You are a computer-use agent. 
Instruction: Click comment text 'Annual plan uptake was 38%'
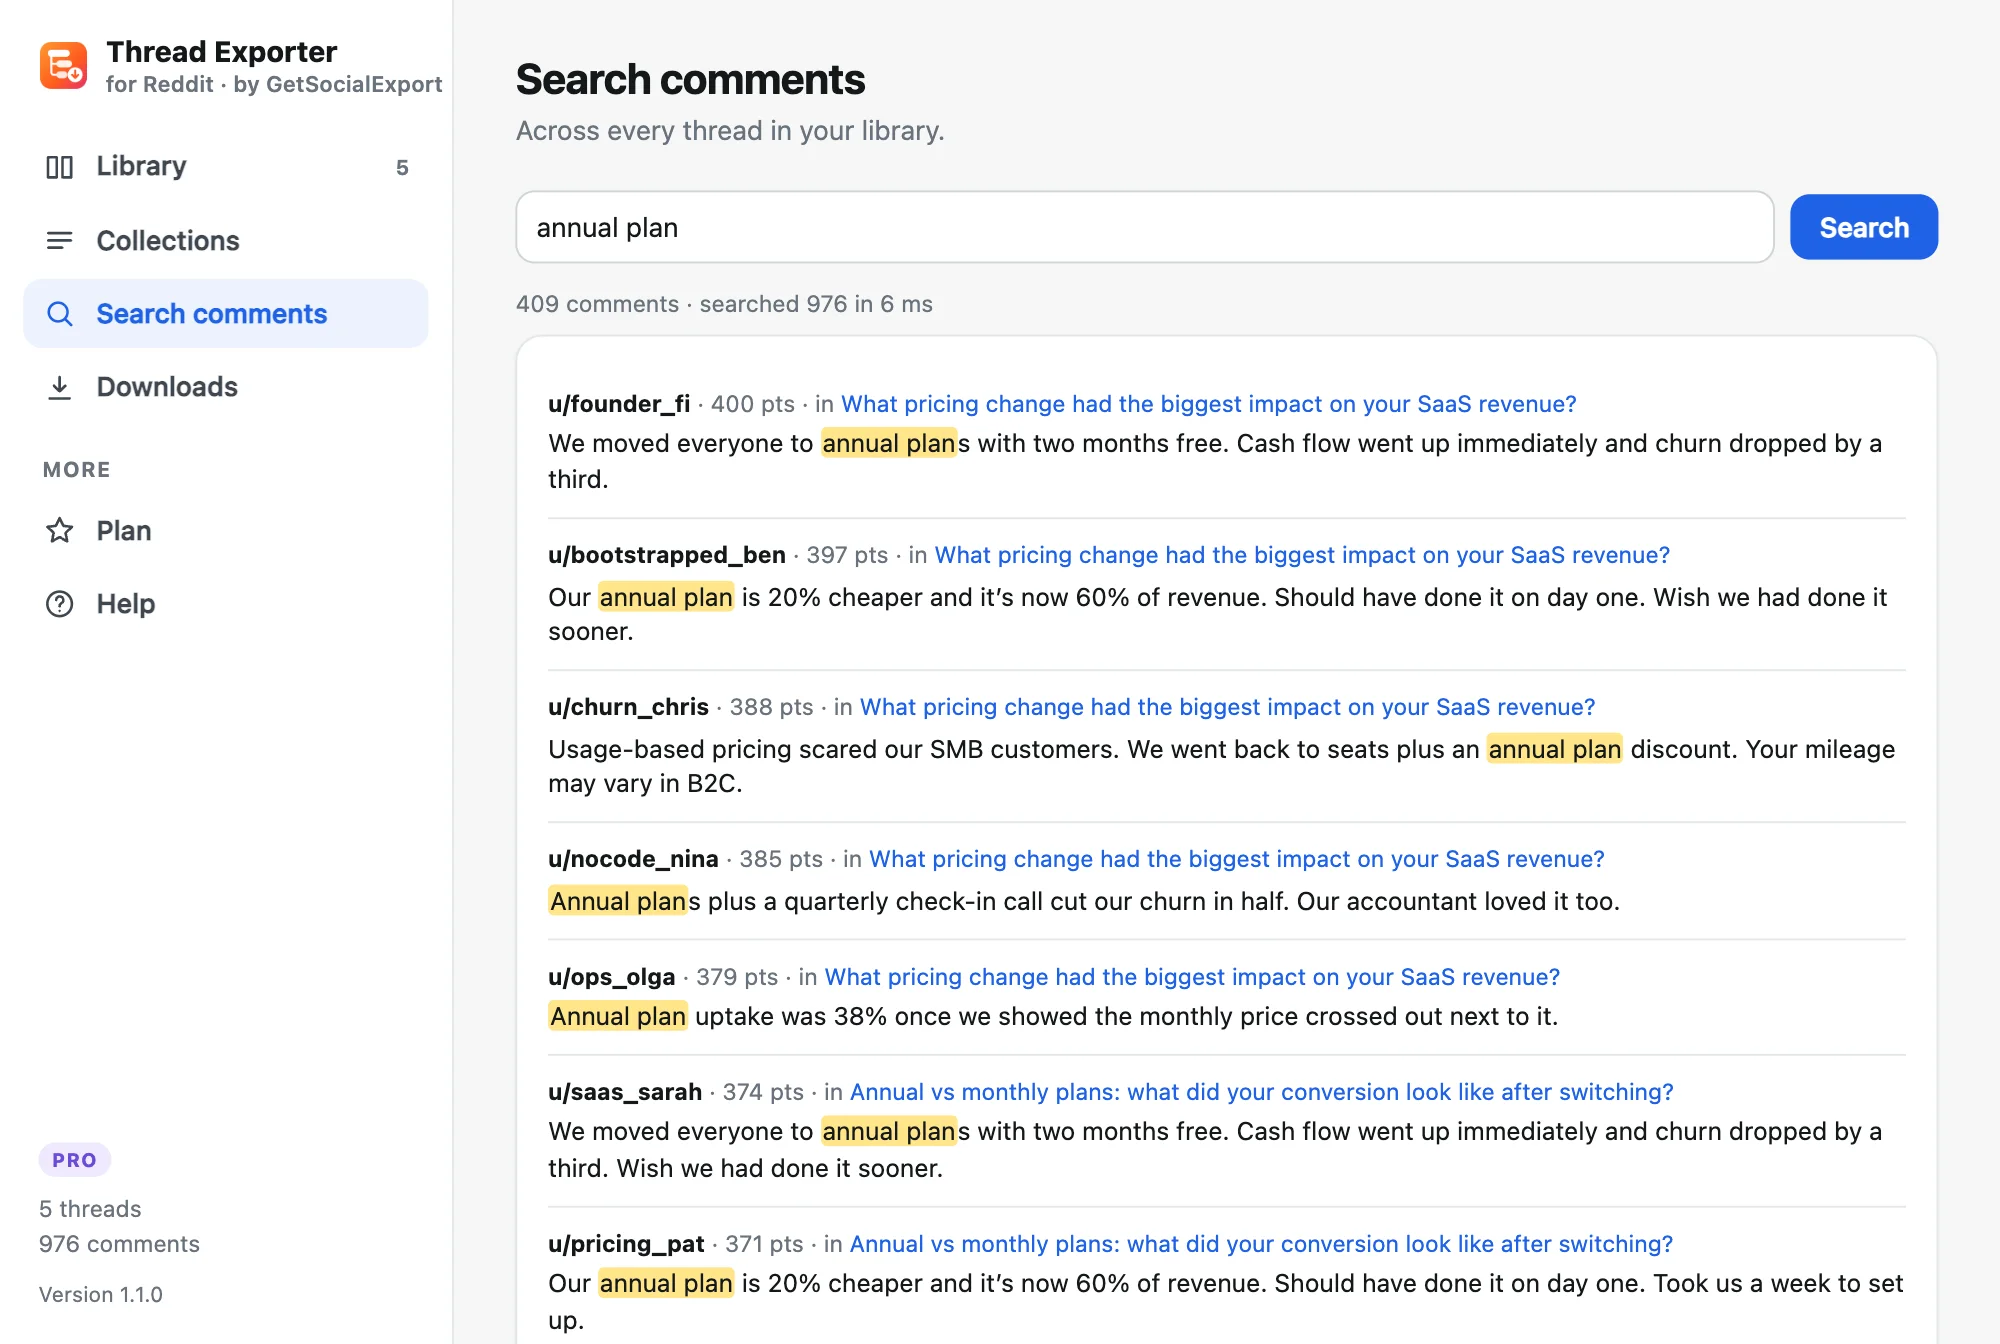coord(719,1016)
